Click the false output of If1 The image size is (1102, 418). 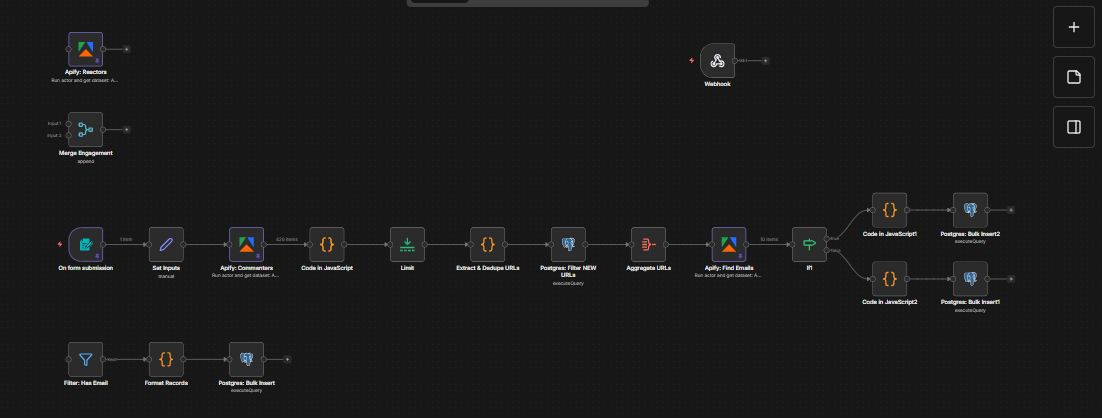826,250
